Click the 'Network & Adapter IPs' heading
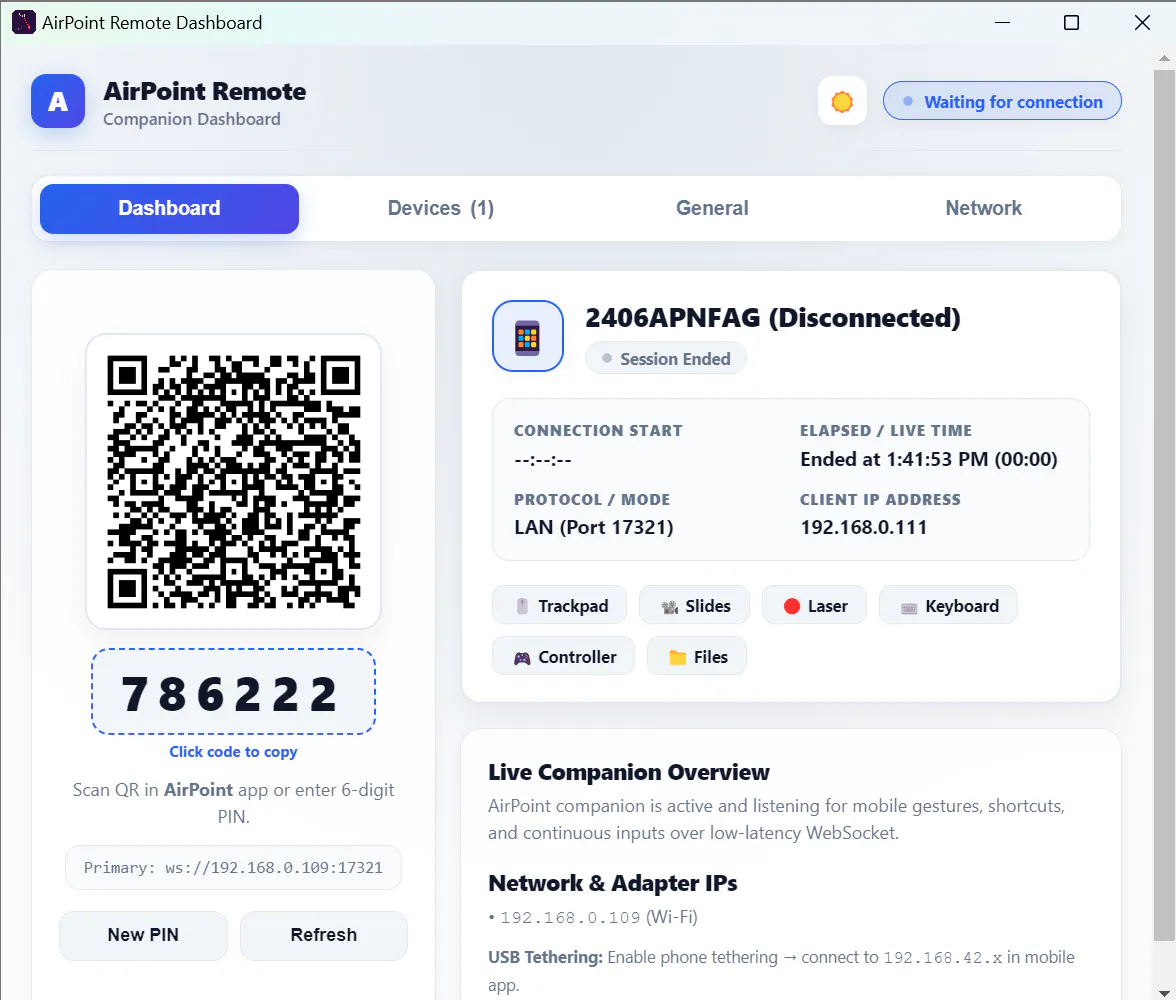Image resolution: width=1176 pixels, height=1000 pixels. point(613,883)
